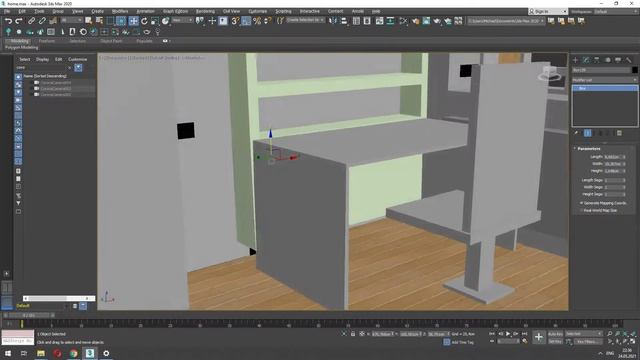Open the File menu
640x360 pixels.
(7, 11)
